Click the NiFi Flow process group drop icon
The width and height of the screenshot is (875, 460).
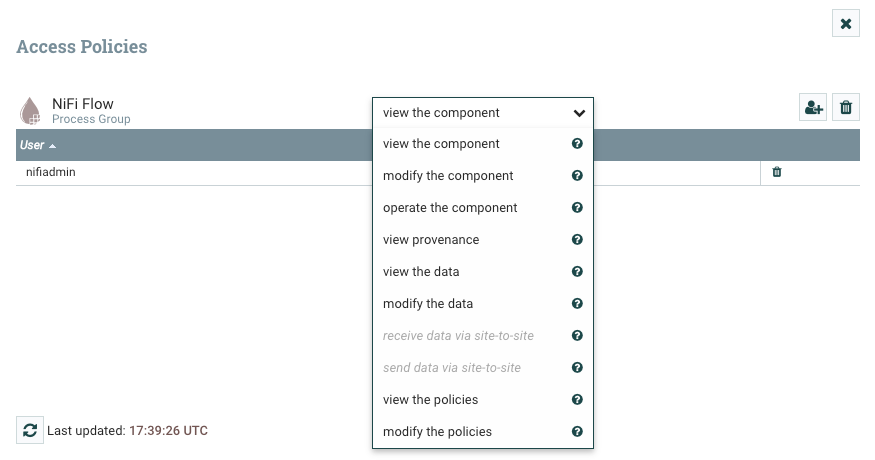pos(31,110)
